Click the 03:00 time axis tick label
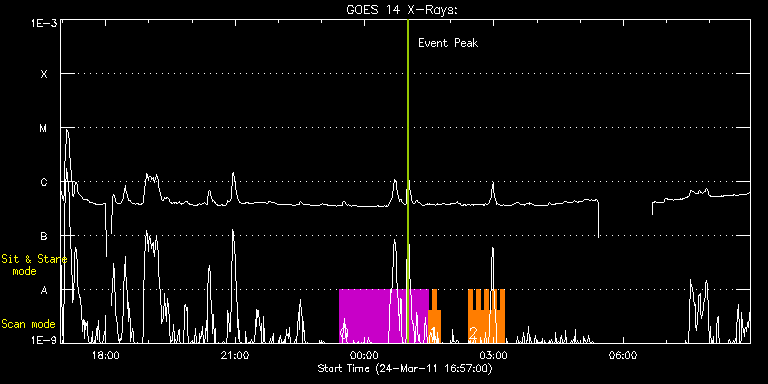Screen dimensions: 768x384 pyautogui.click(x=493, y=355)
